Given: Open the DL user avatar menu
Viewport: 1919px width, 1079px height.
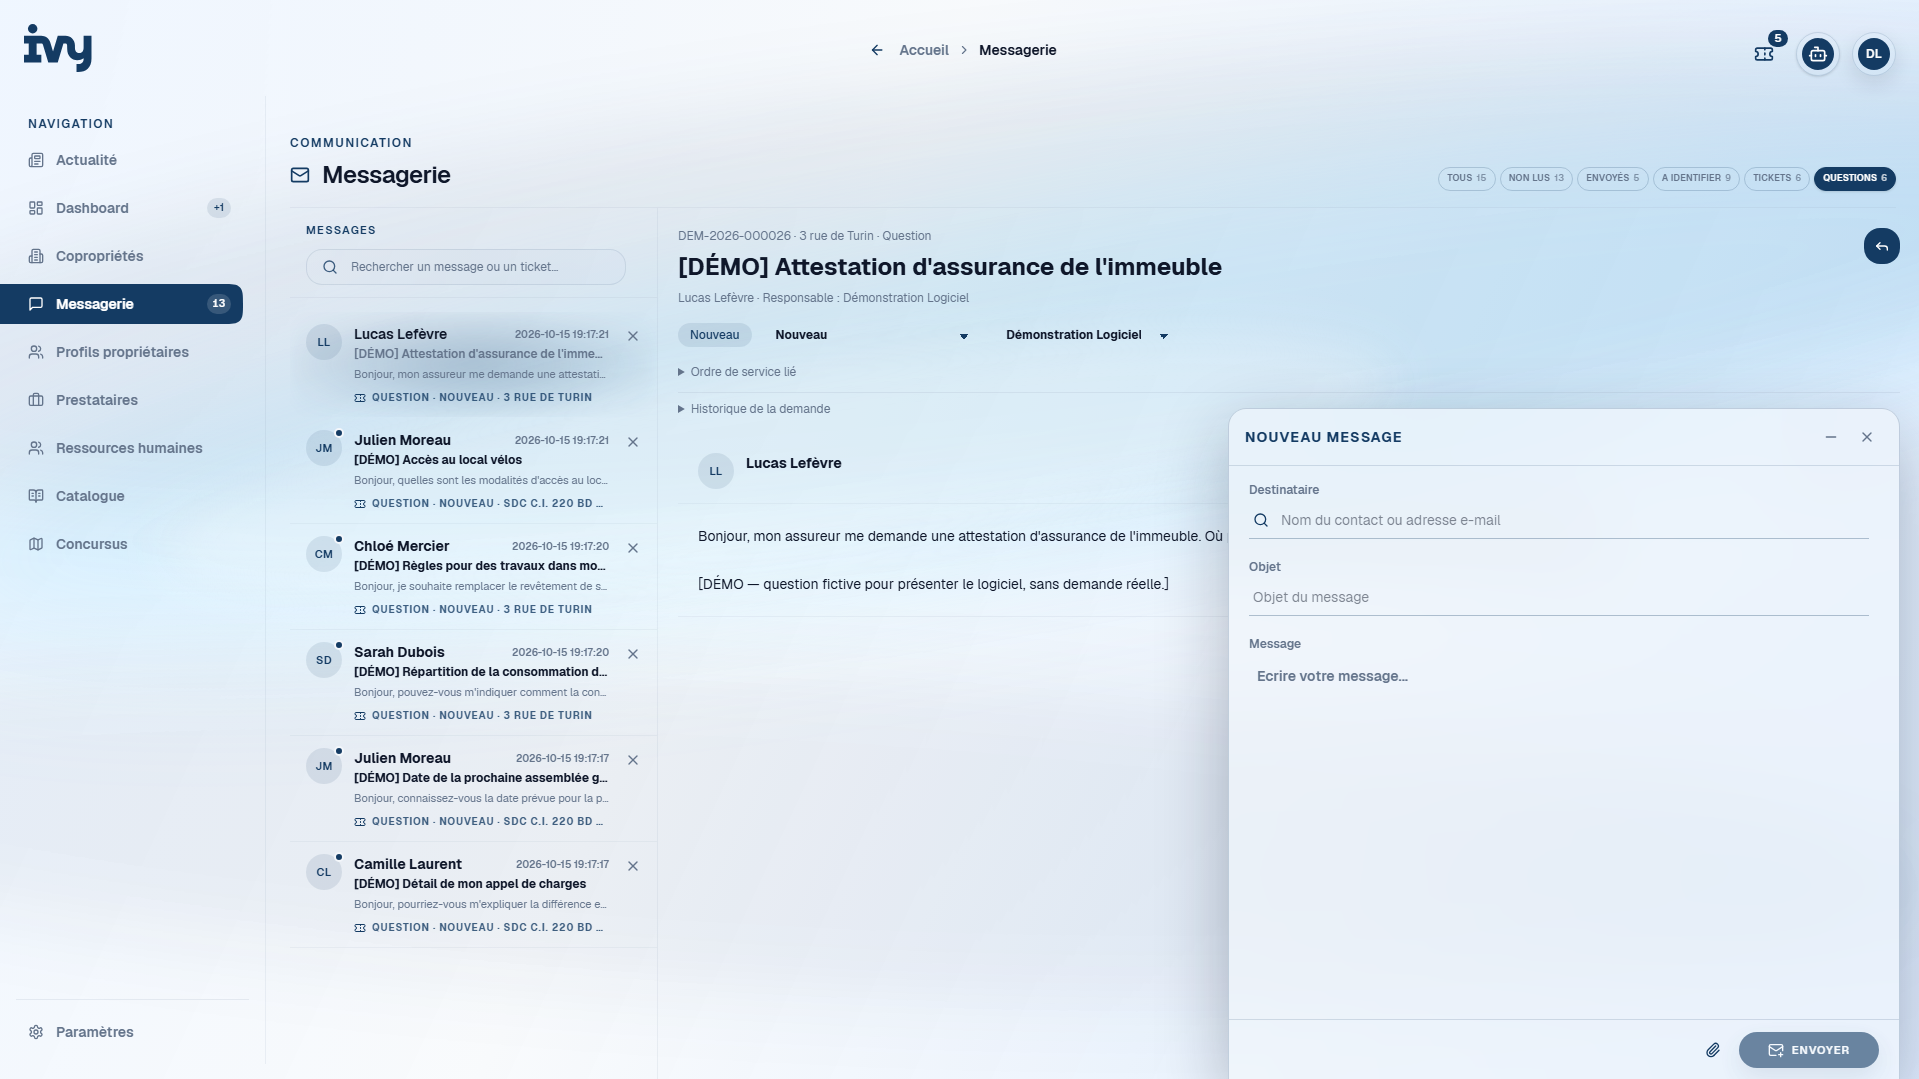Looking at the screenshot, I should coord(1873,54).
